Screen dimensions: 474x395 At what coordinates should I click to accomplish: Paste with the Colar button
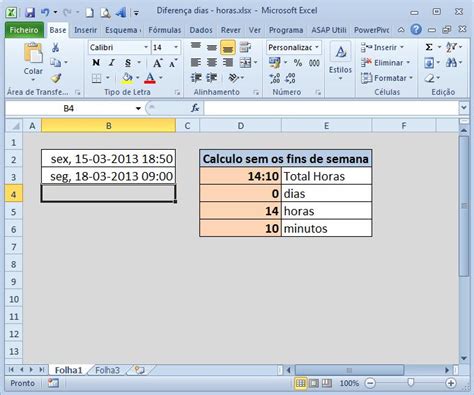[x=33, y=62]
